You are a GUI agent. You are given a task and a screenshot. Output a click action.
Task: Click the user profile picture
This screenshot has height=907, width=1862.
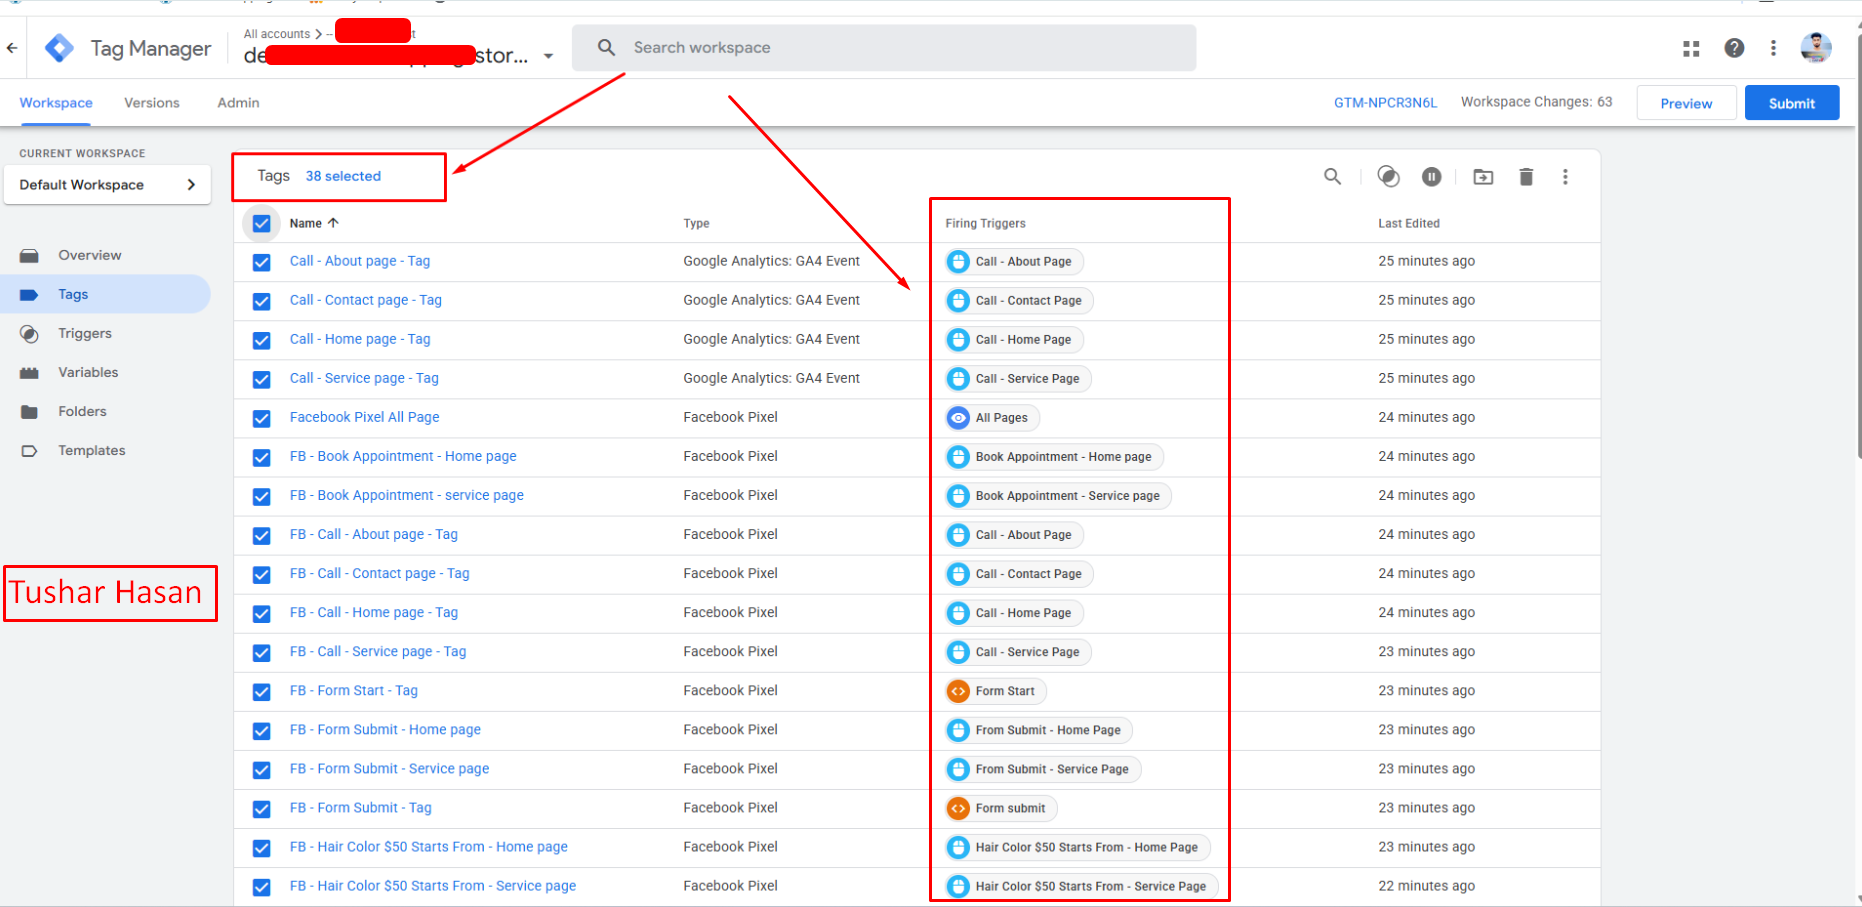[x=1816, y=47]
